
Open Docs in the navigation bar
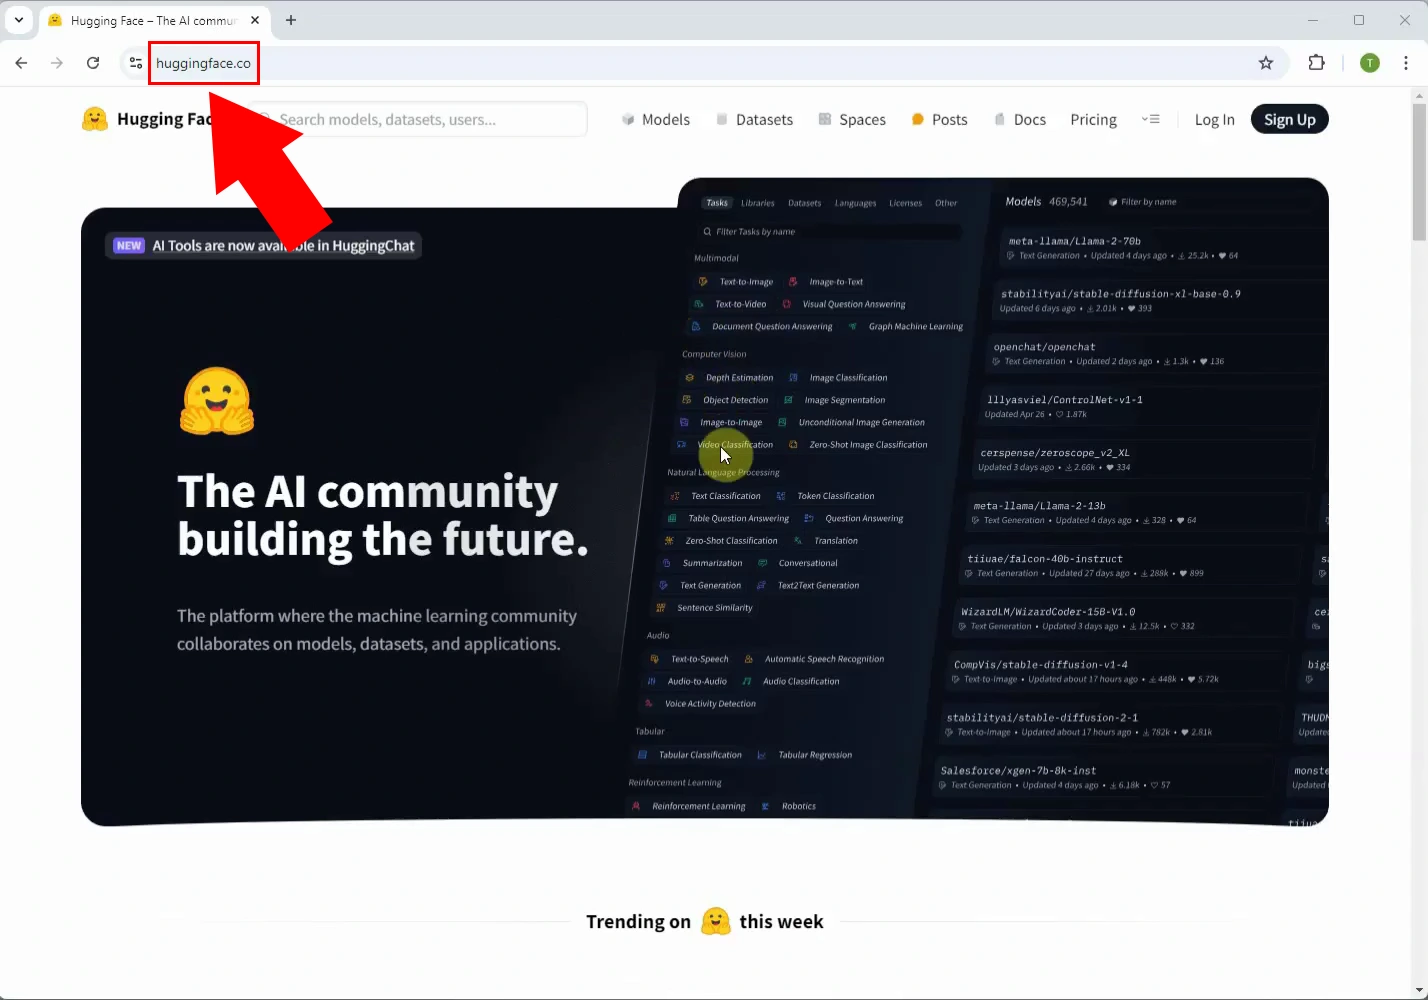tap(1019, 119)
